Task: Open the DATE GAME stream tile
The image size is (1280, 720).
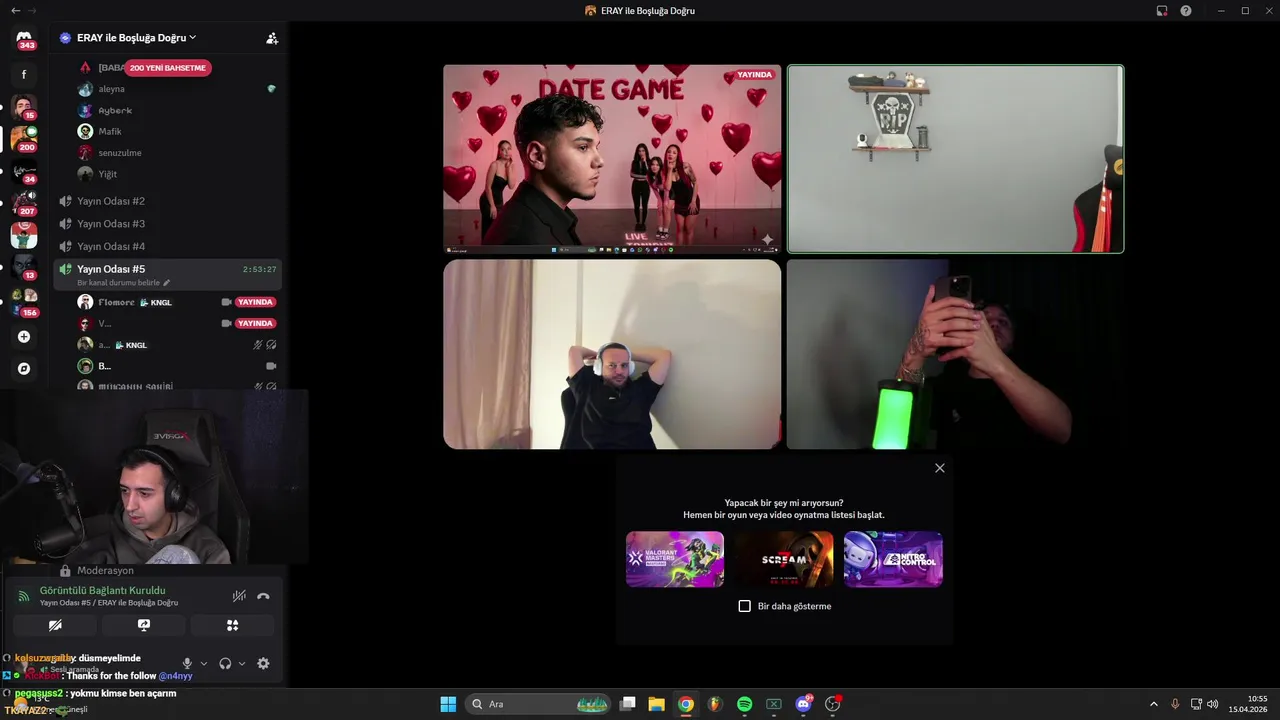Action: coord(612,159)
